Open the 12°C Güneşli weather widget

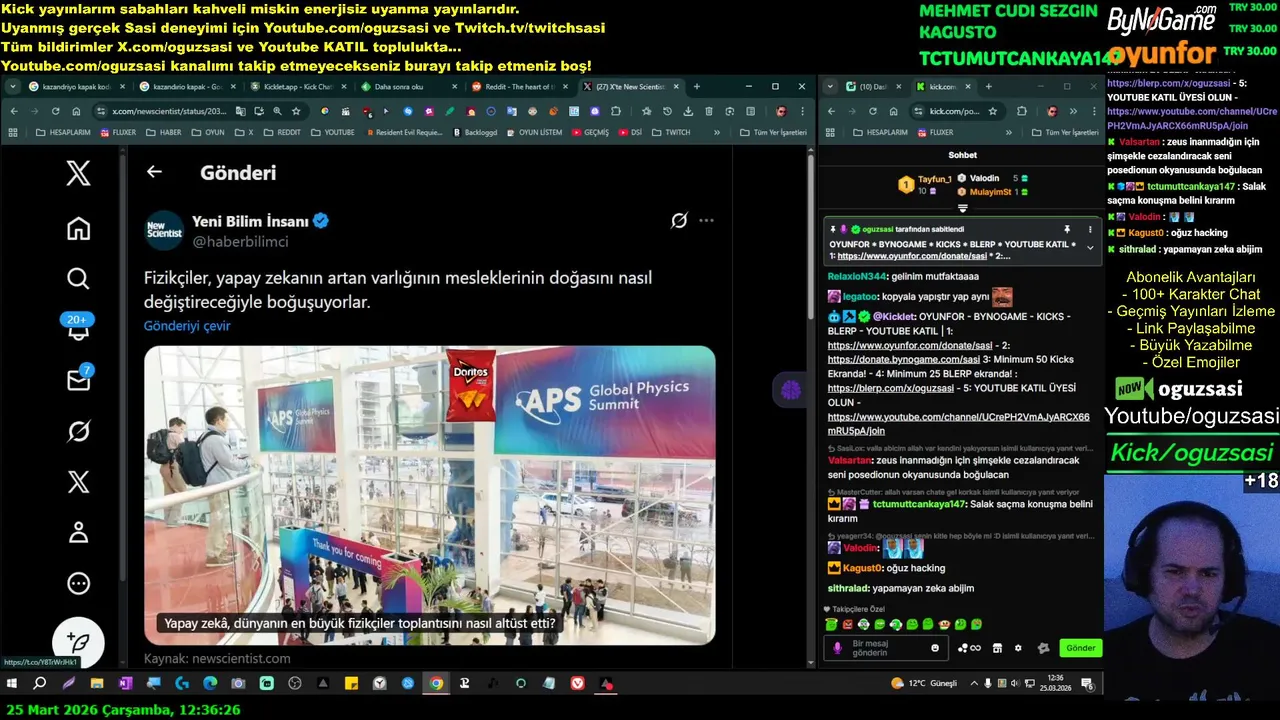coord(924,683)
